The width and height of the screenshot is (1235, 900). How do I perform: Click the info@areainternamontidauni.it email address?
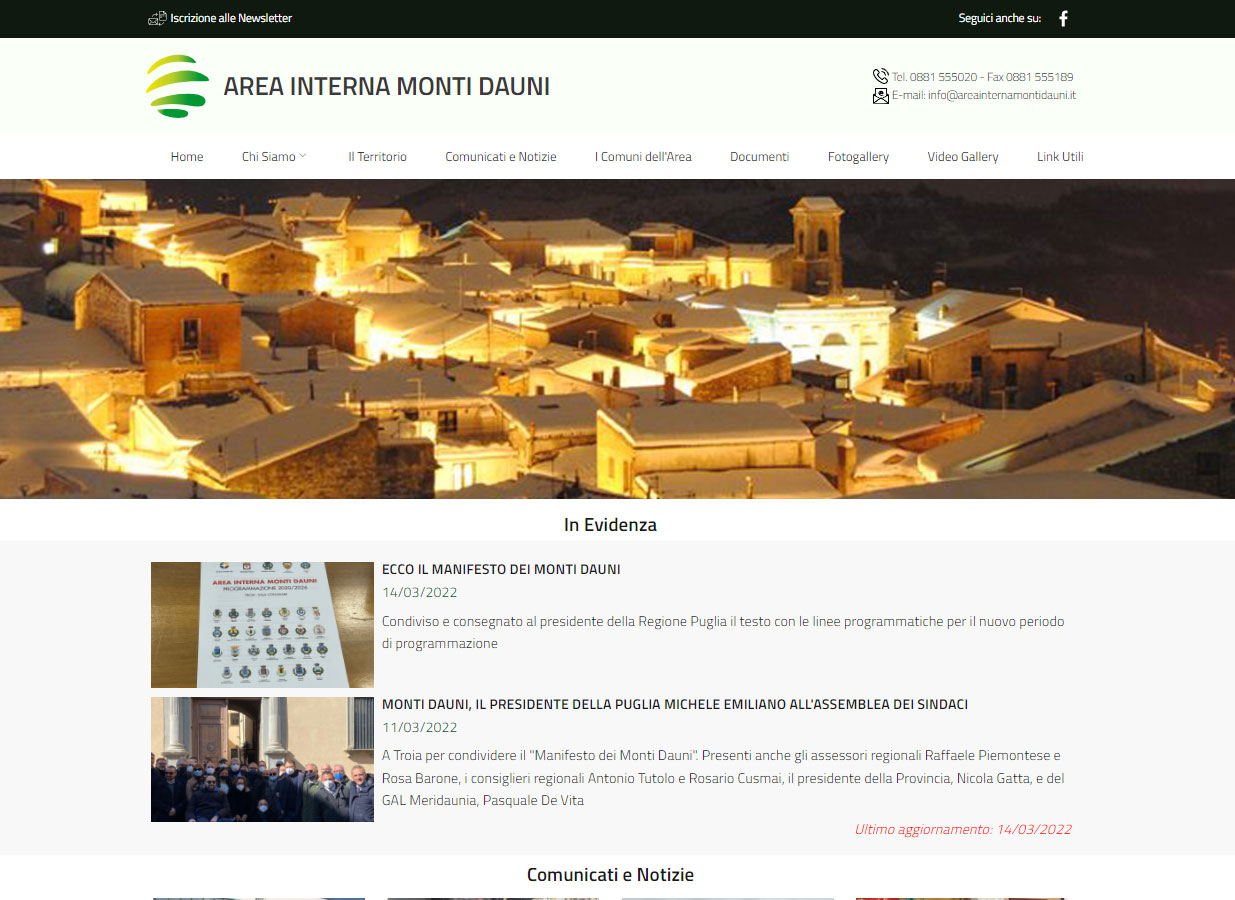(x=1002, y=96)
